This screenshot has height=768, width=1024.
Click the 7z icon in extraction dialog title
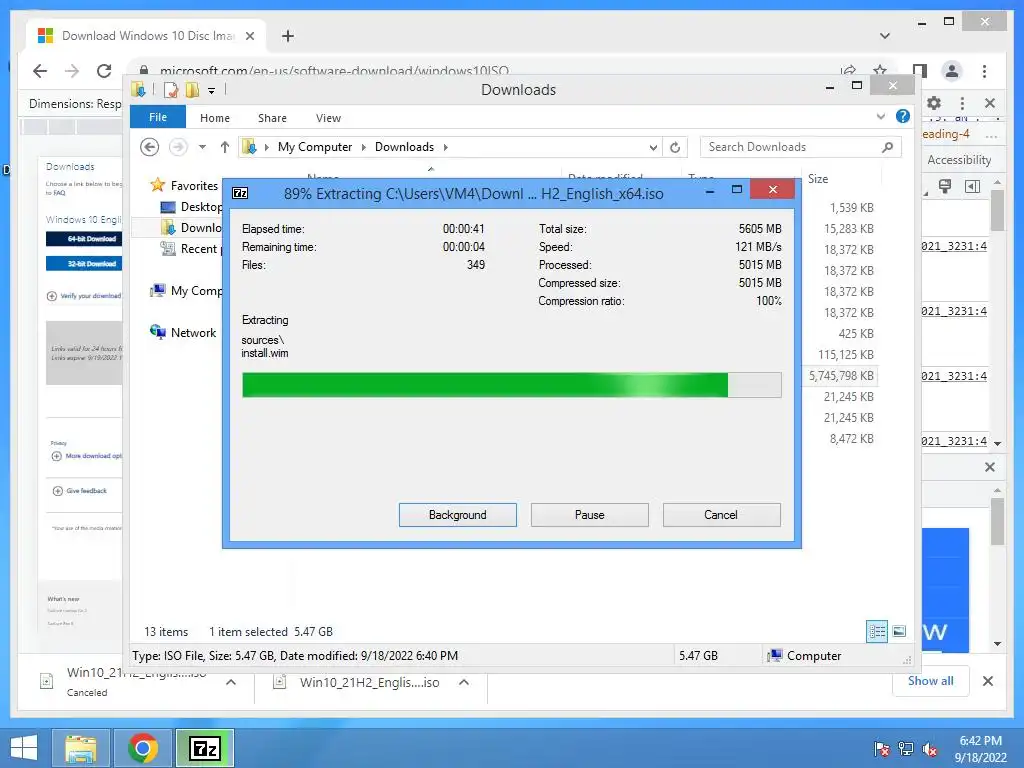click(x=240, y=193)
